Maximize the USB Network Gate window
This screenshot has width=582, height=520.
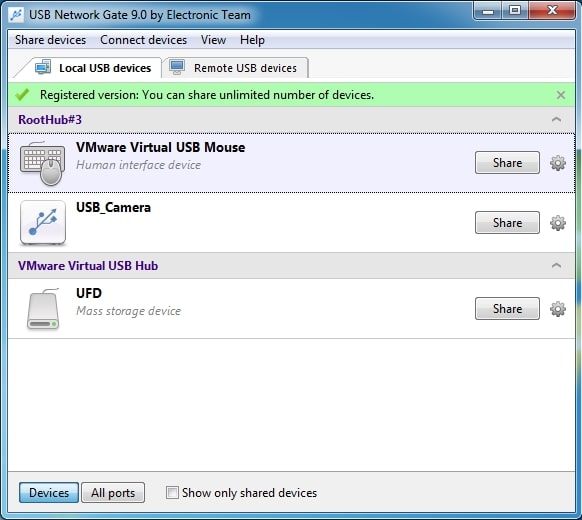pyautogui.click(x=514, y=10)
